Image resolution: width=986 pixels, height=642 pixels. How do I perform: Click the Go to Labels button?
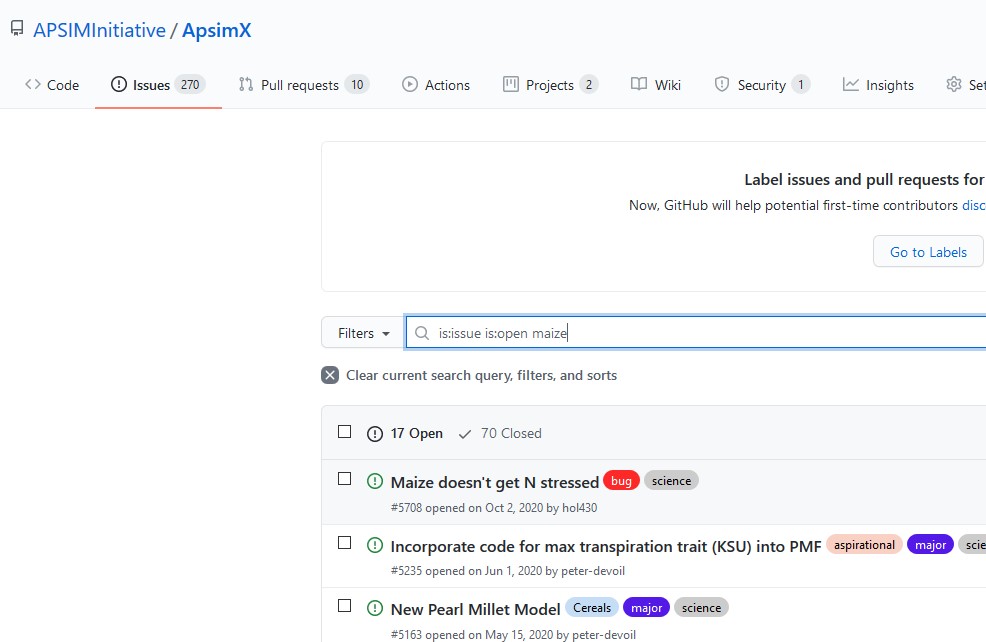(x=928, y=252)
